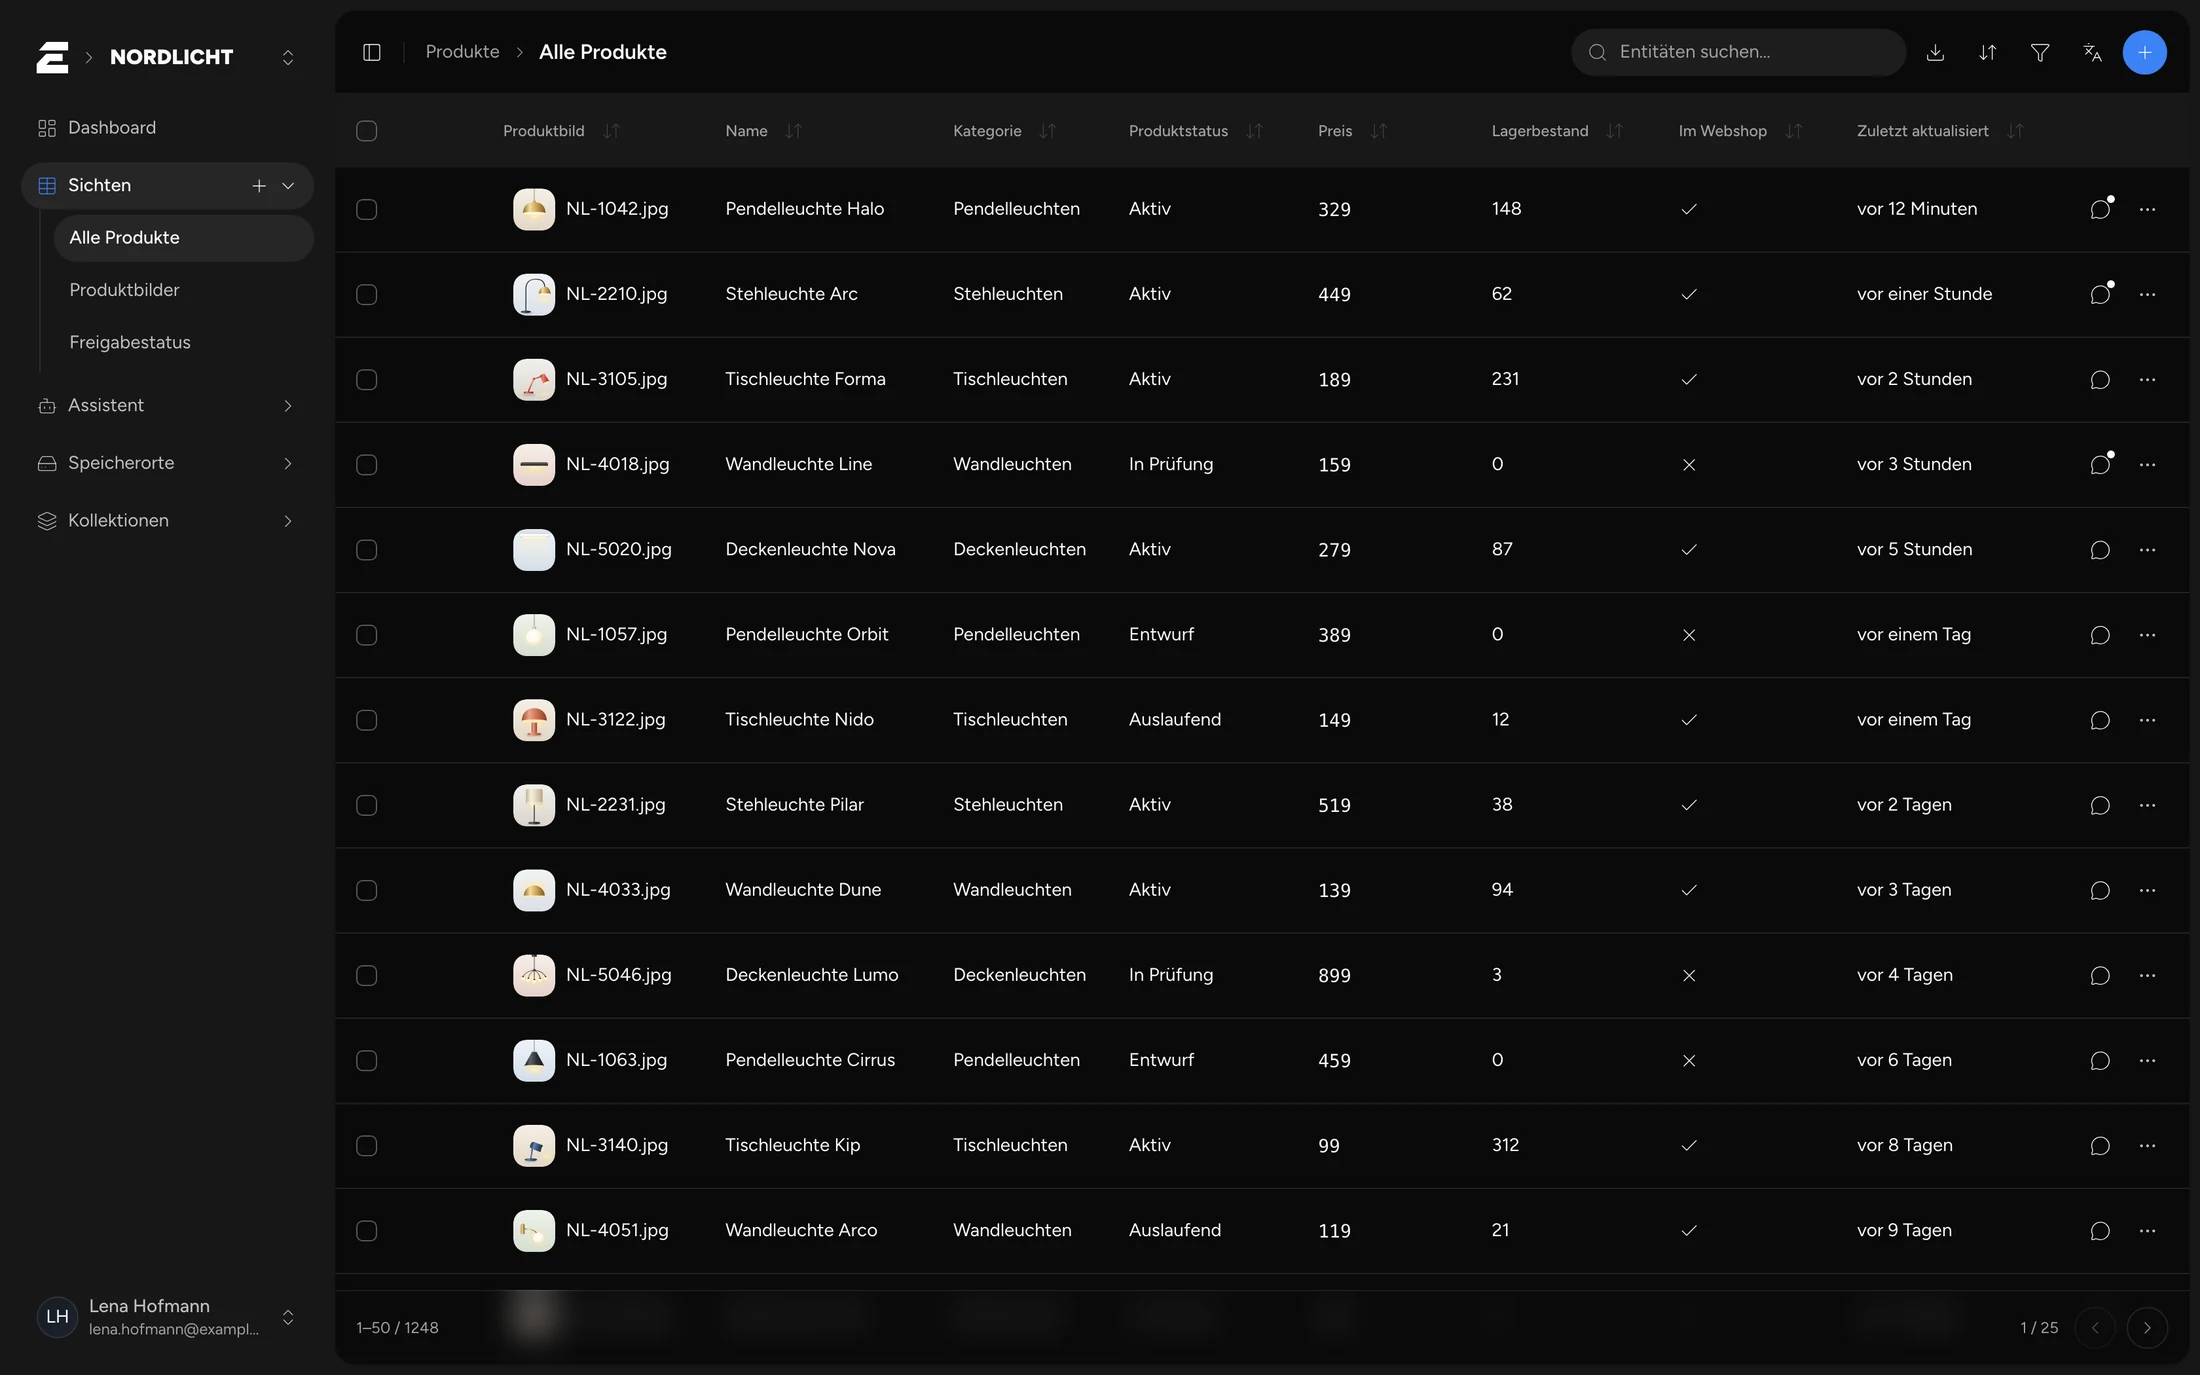Check the Stehleuchte Arc row
2200x1375 pixels.
[367, 294]
